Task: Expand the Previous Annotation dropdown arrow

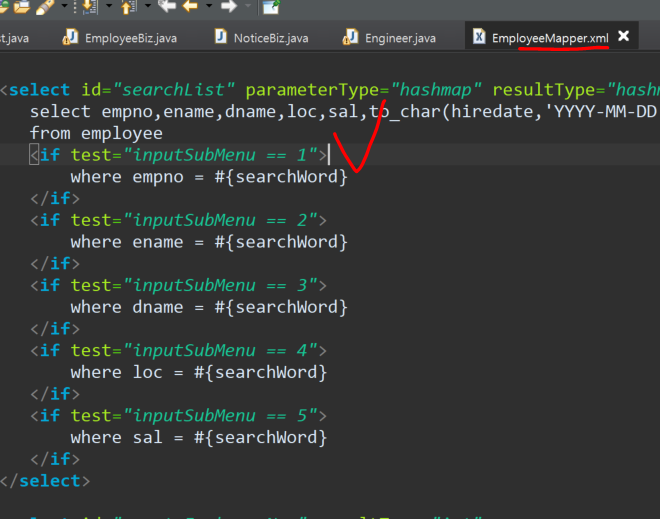Action: [x=148, y=6]
